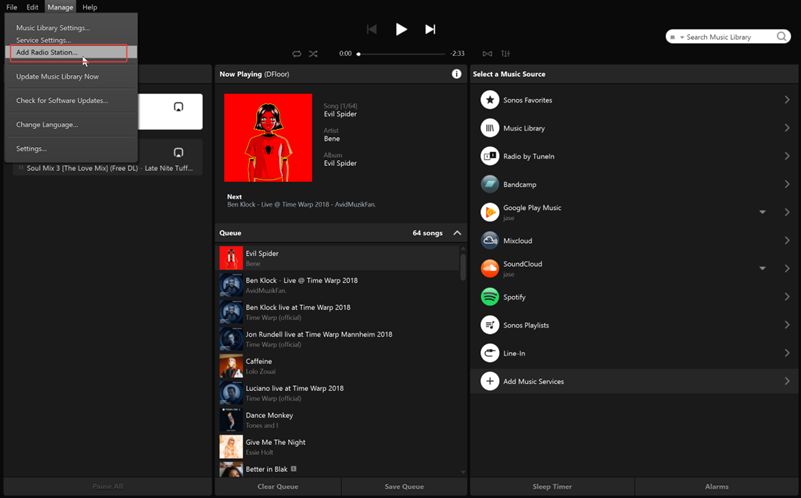Click the Spotify icon

coord(489,296)
